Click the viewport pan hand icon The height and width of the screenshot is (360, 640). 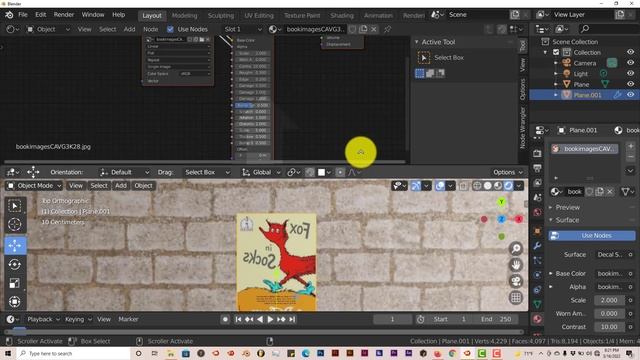(516, 265)
